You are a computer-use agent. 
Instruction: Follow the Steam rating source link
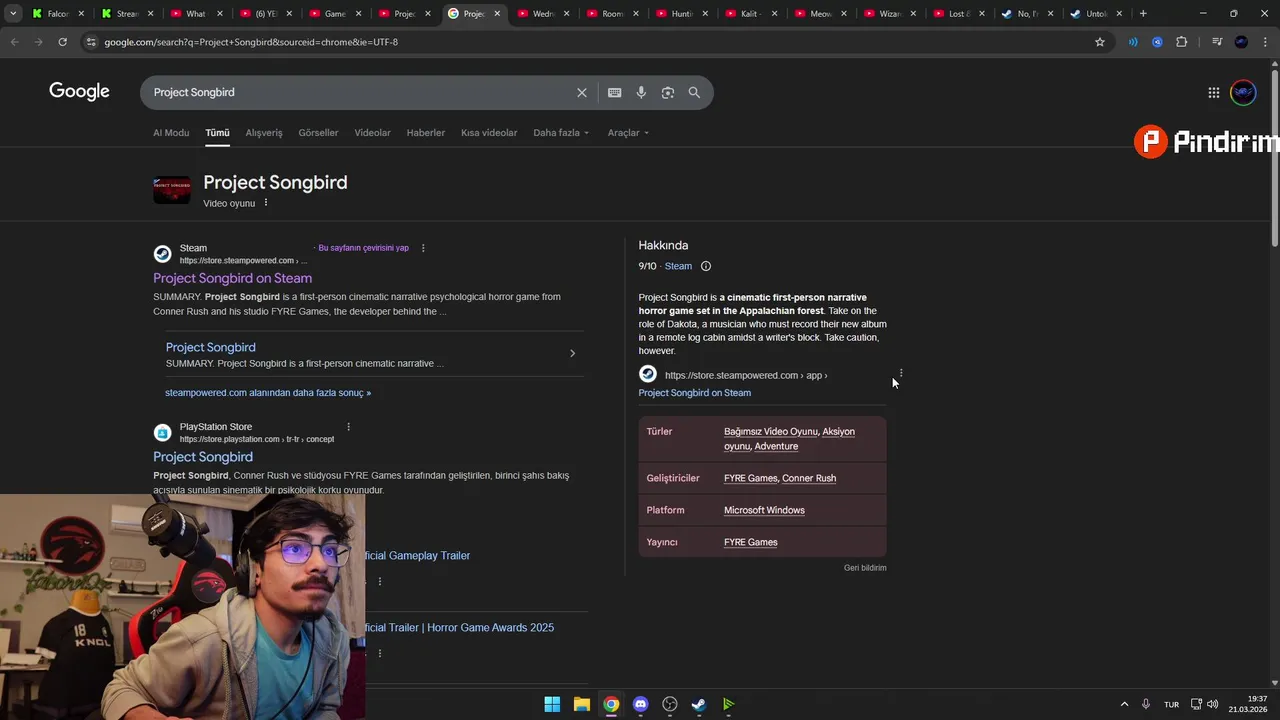[678, 266]
